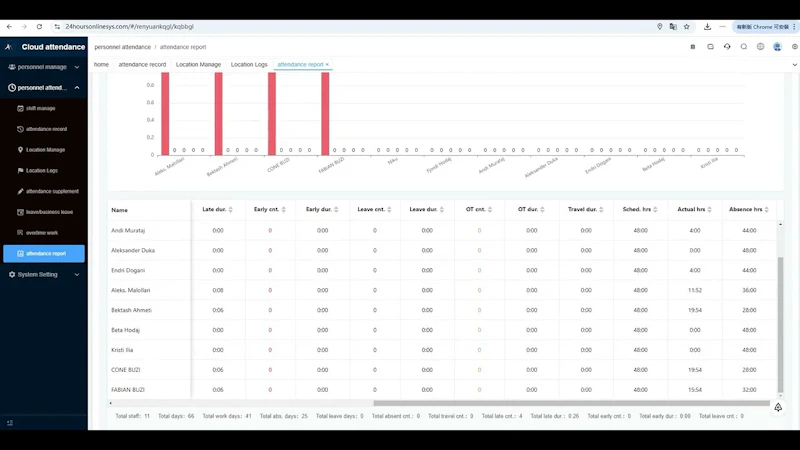Open browser downloads icon
This screenshot has width=800, height=450.
click(x=707, y=27)
